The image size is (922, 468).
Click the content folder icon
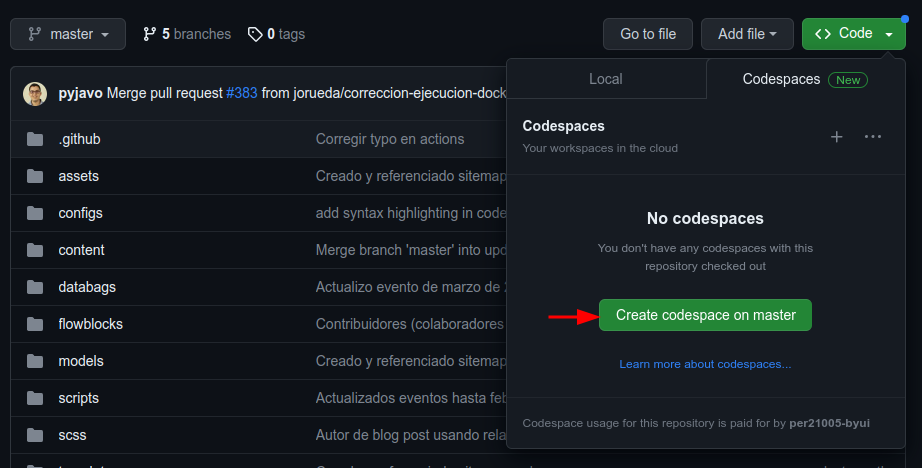(x=35, y=250)
